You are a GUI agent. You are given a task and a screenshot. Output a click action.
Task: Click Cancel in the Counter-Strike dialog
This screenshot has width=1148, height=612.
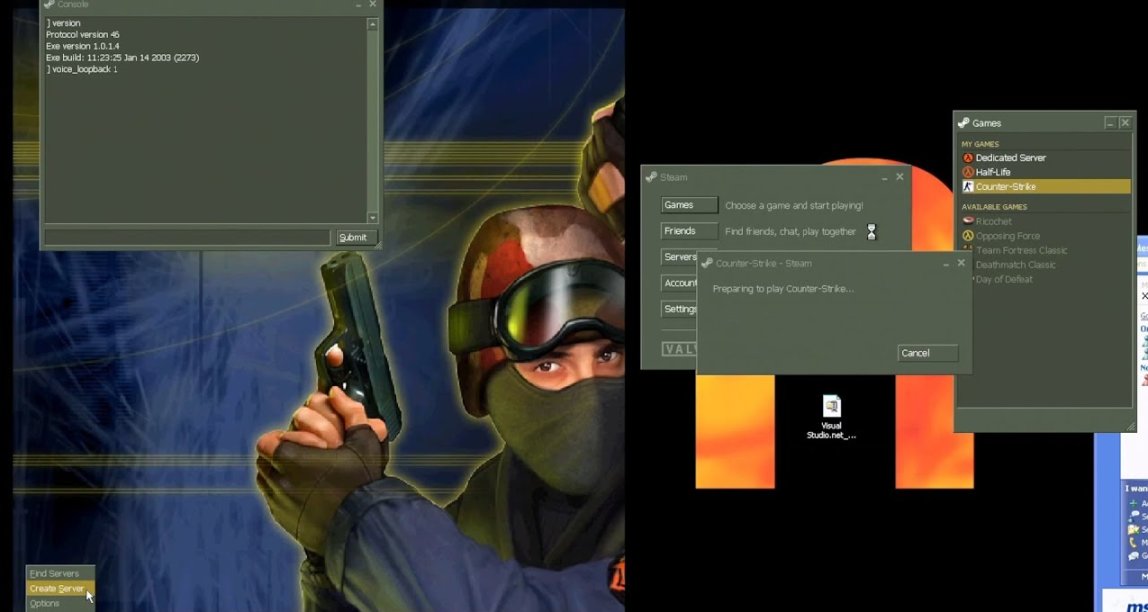click(x=927, y=353)
